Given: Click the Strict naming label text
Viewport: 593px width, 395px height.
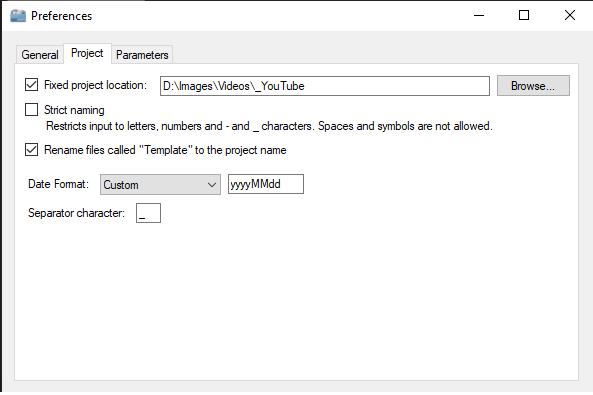Looking at the screenshot, I should pyautogui.click(x=74, y=110).
